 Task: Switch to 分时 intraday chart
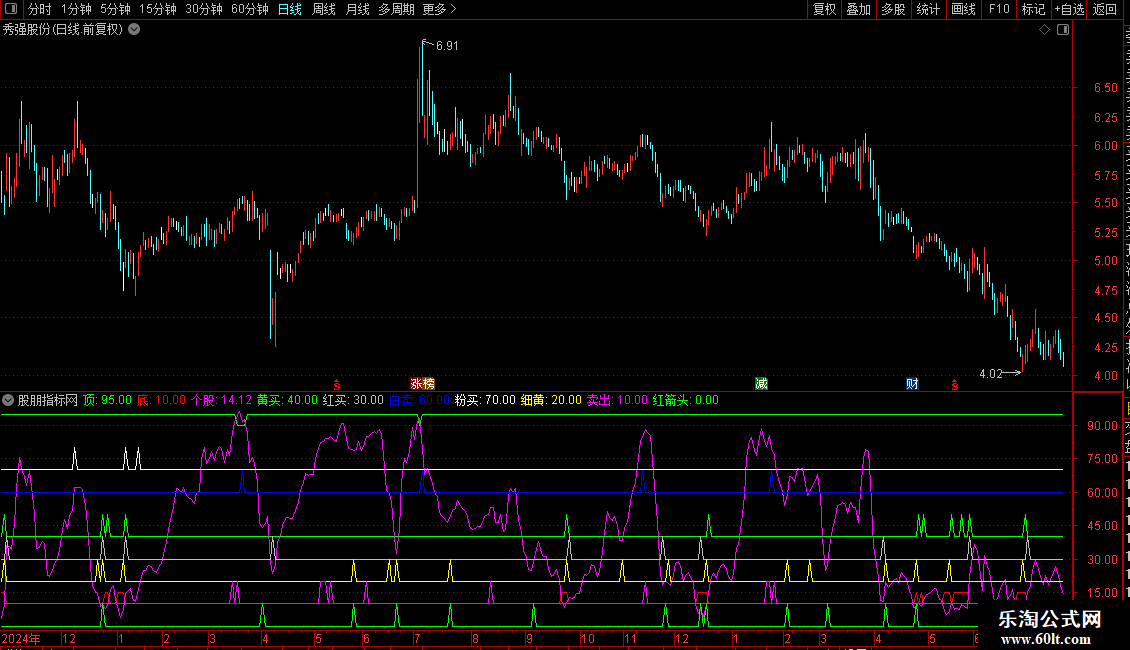pyautogui.click(x=40, y=9)
